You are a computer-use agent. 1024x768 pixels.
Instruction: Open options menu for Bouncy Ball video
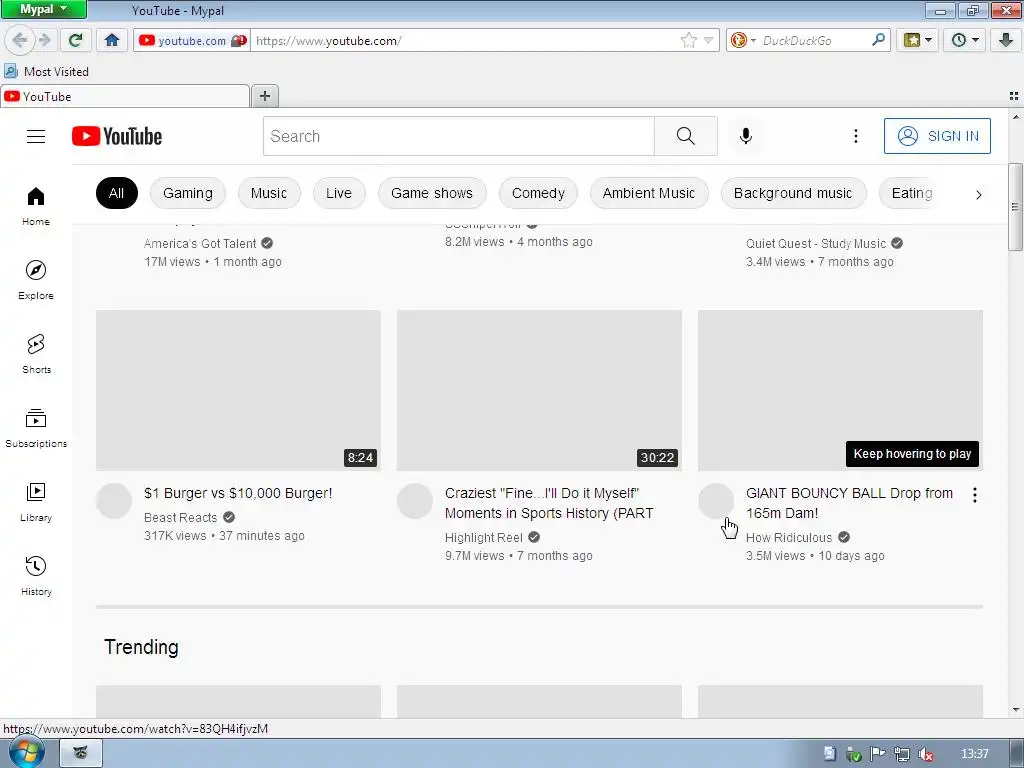[x=974, y=495]
